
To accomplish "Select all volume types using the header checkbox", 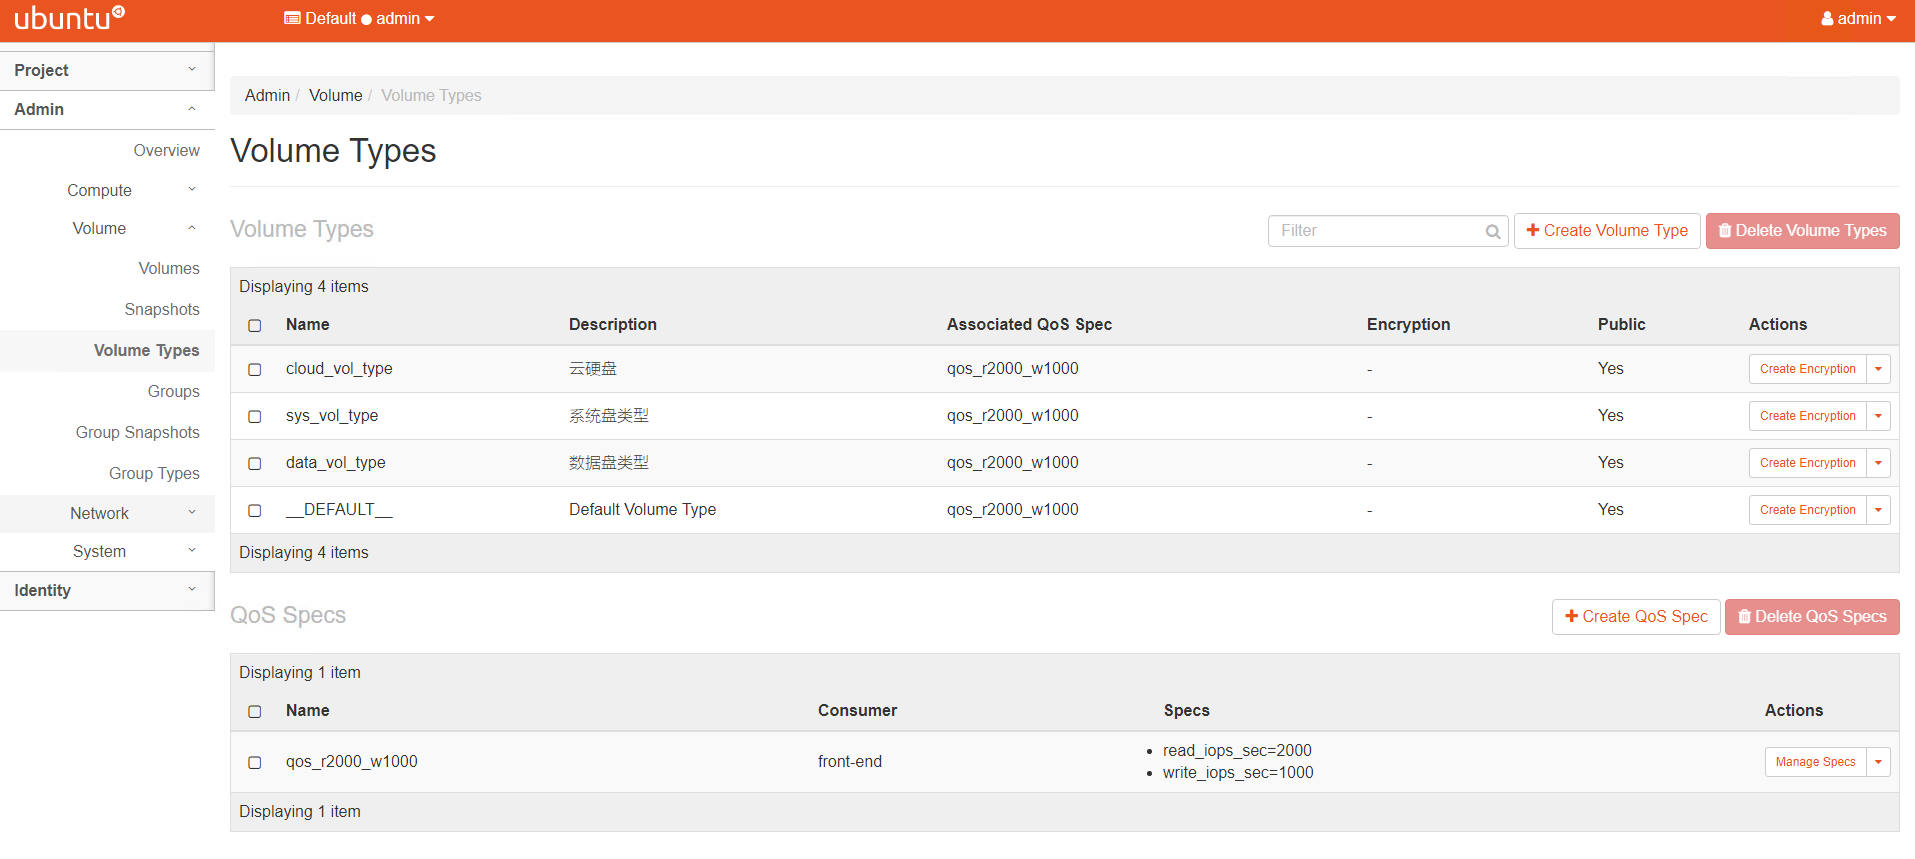I will tap(255, 325).
